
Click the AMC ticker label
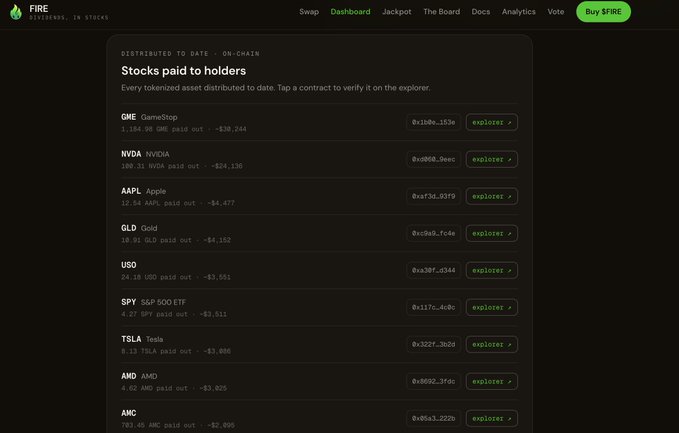129,413
